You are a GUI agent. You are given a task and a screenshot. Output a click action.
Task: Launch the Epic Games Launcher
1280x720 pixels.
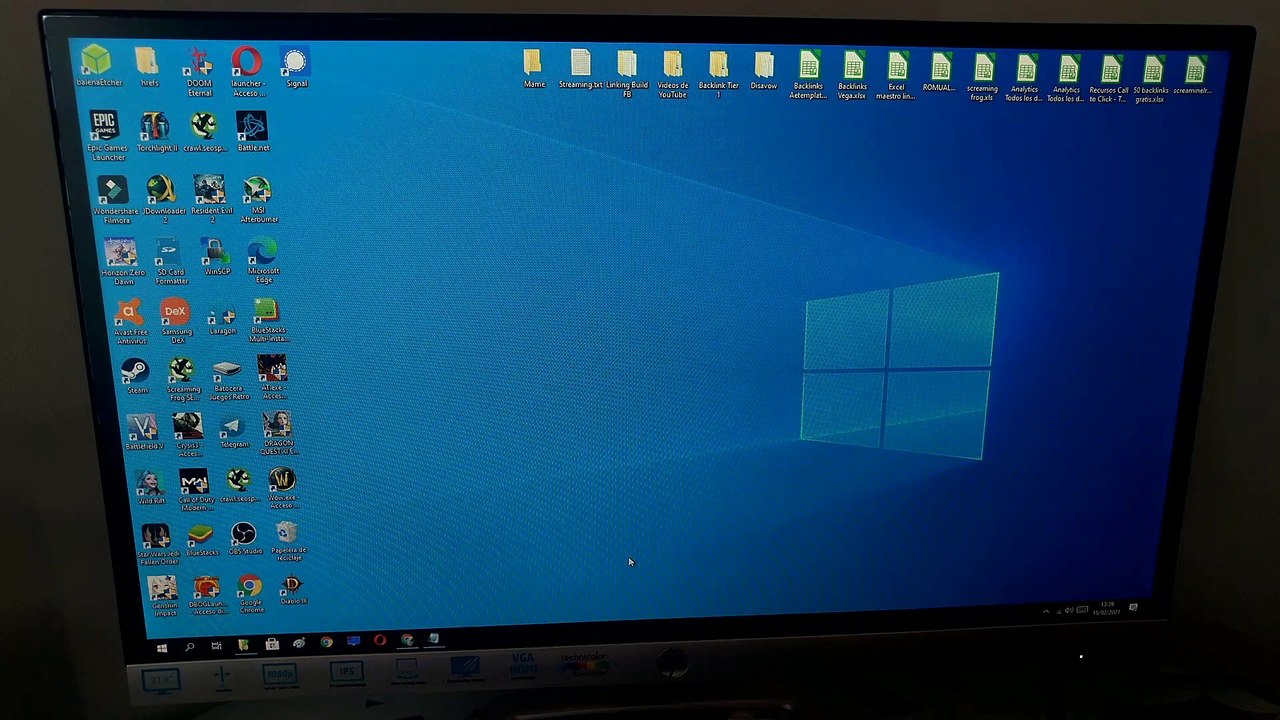coord(106,136)
